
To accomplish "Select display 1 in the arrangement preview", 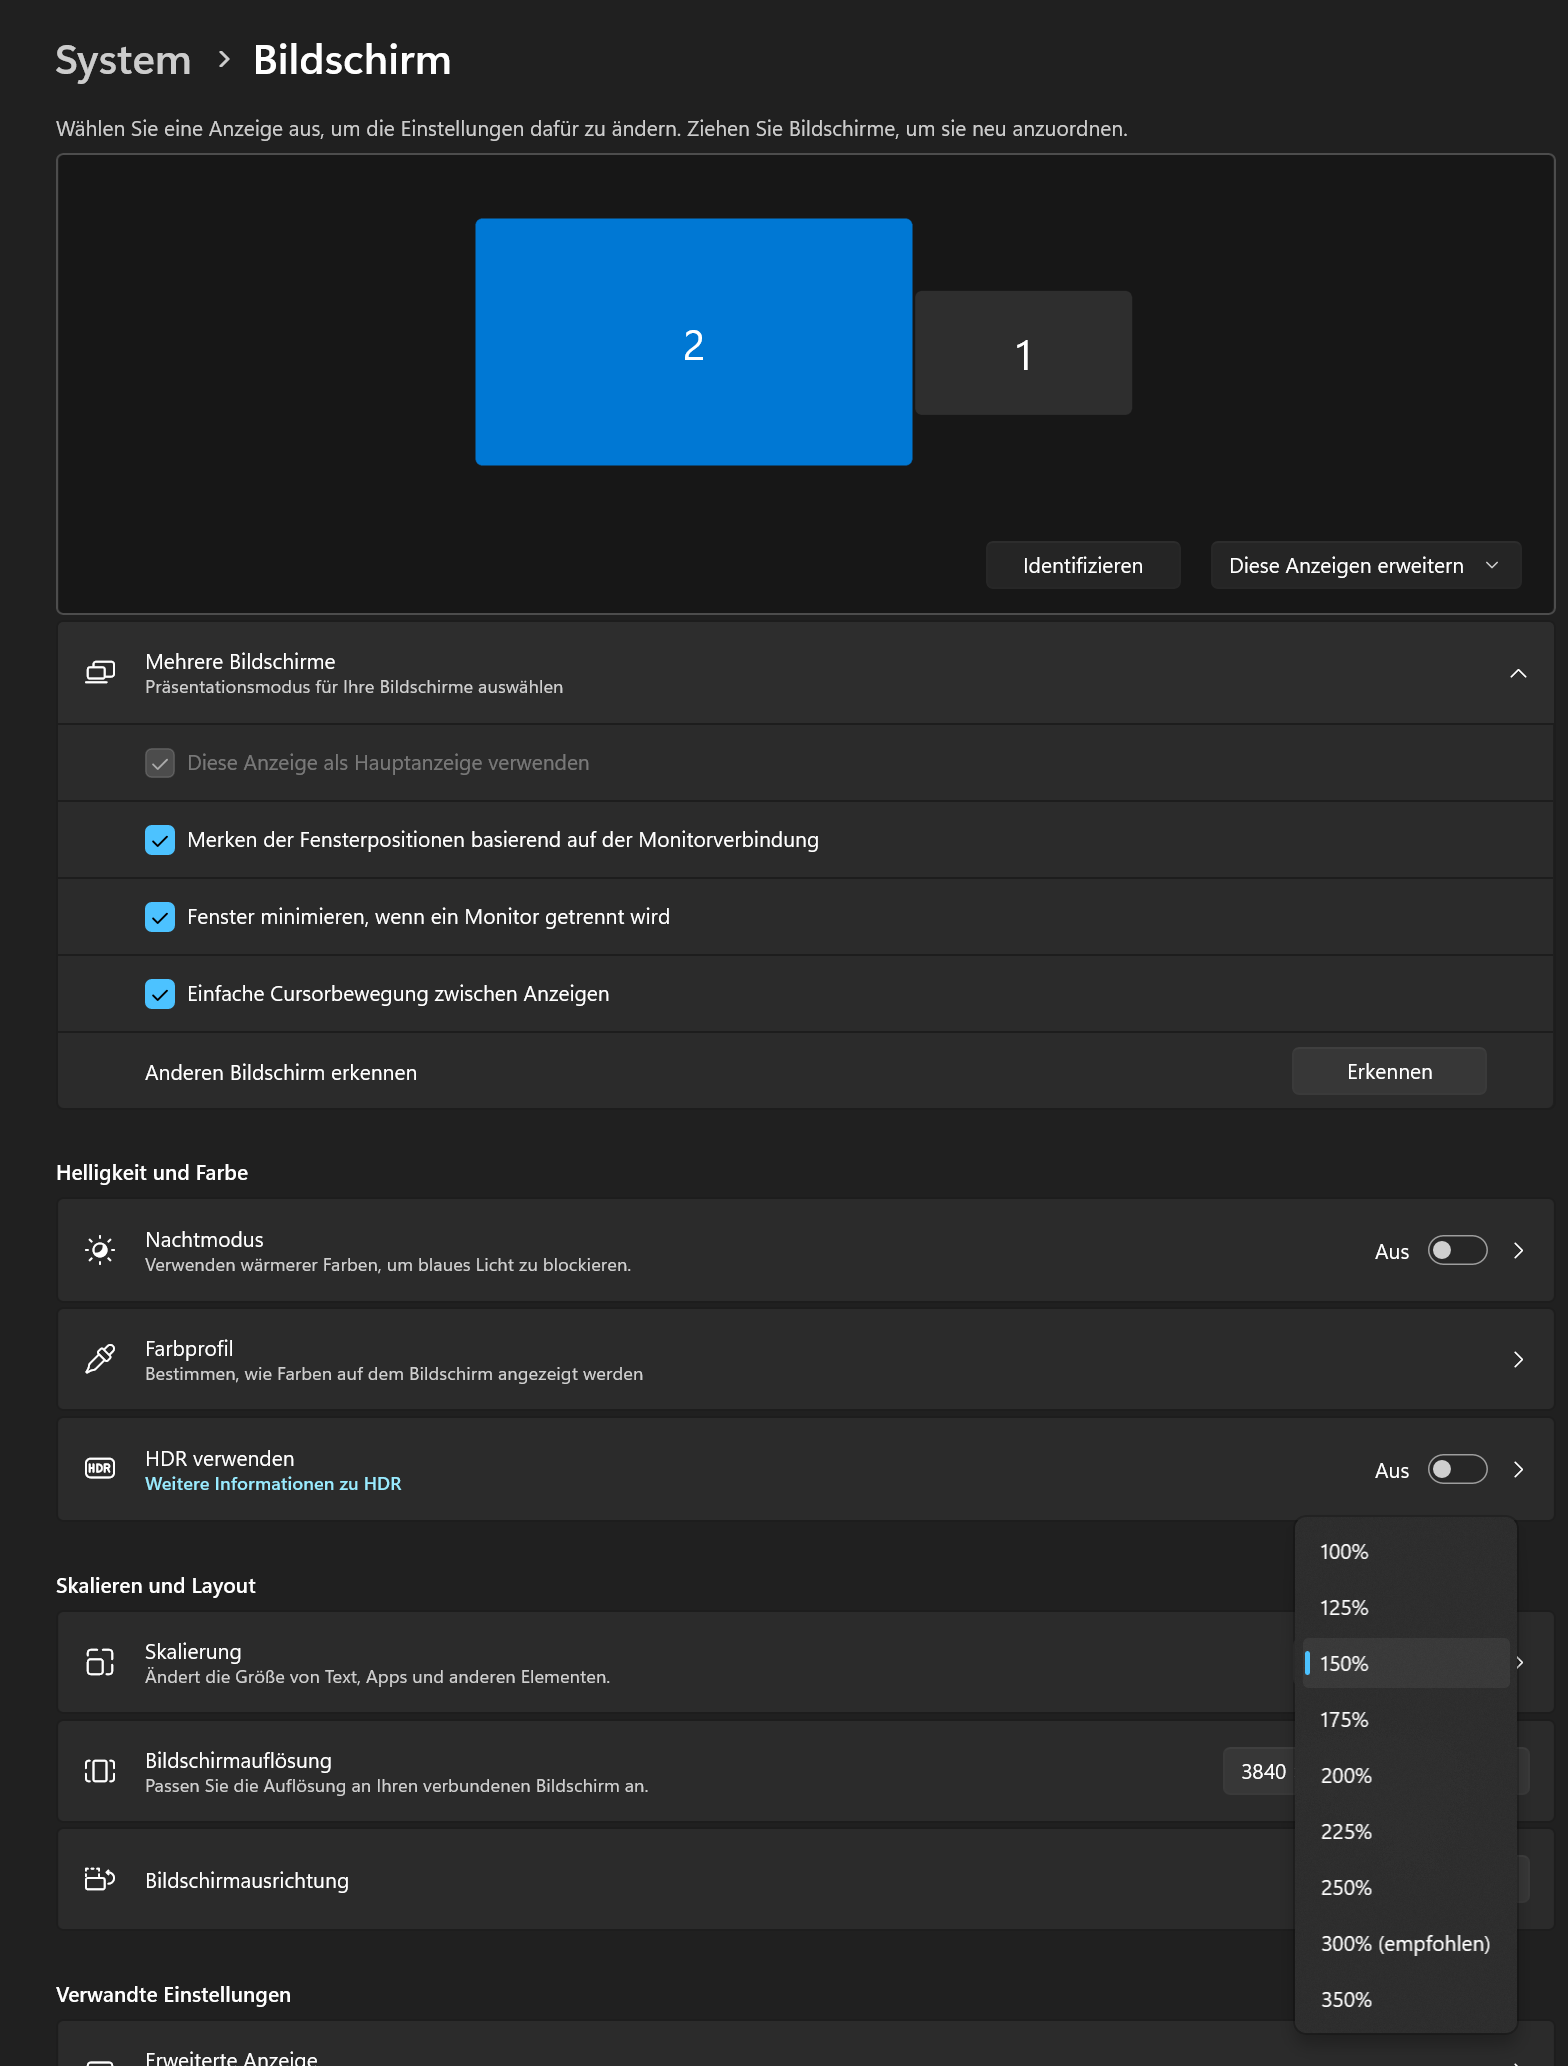I will coord(1023,353).
